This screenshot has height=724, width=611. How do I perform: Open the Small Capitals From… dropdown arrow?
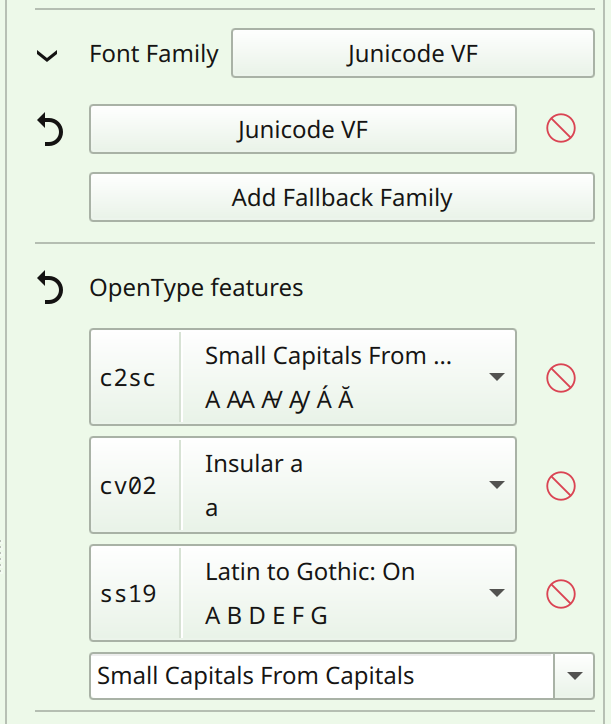coord(496,377)
